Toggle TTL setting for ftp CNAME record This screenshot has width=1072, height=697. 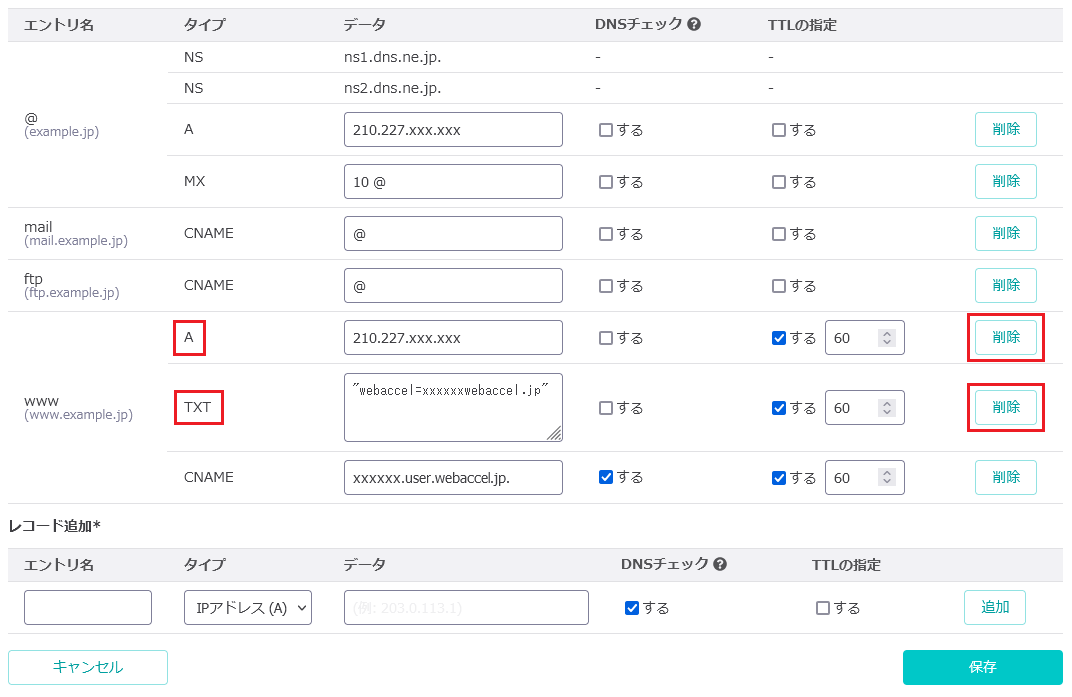pos(779,286)
